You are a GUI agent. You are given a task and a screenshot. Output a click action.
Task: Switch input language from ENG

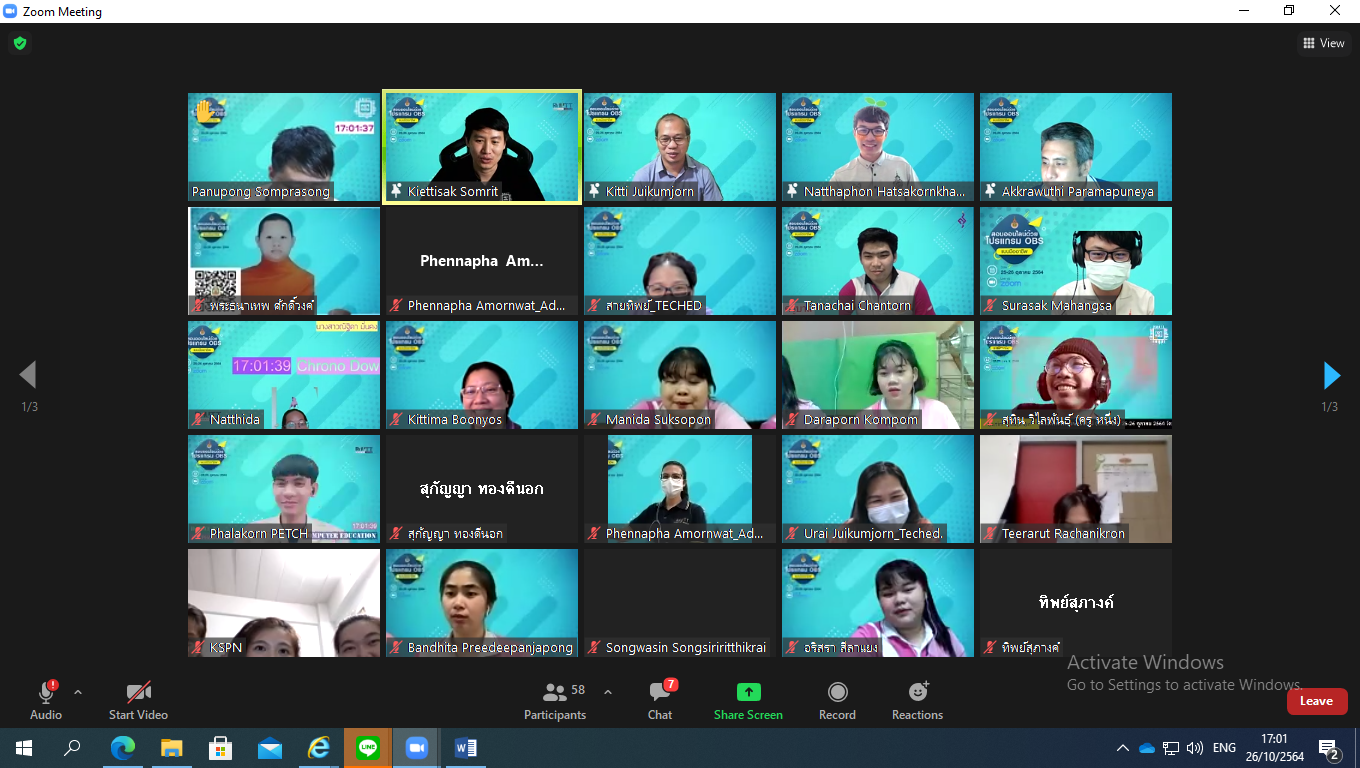[x=1224, y=748]
